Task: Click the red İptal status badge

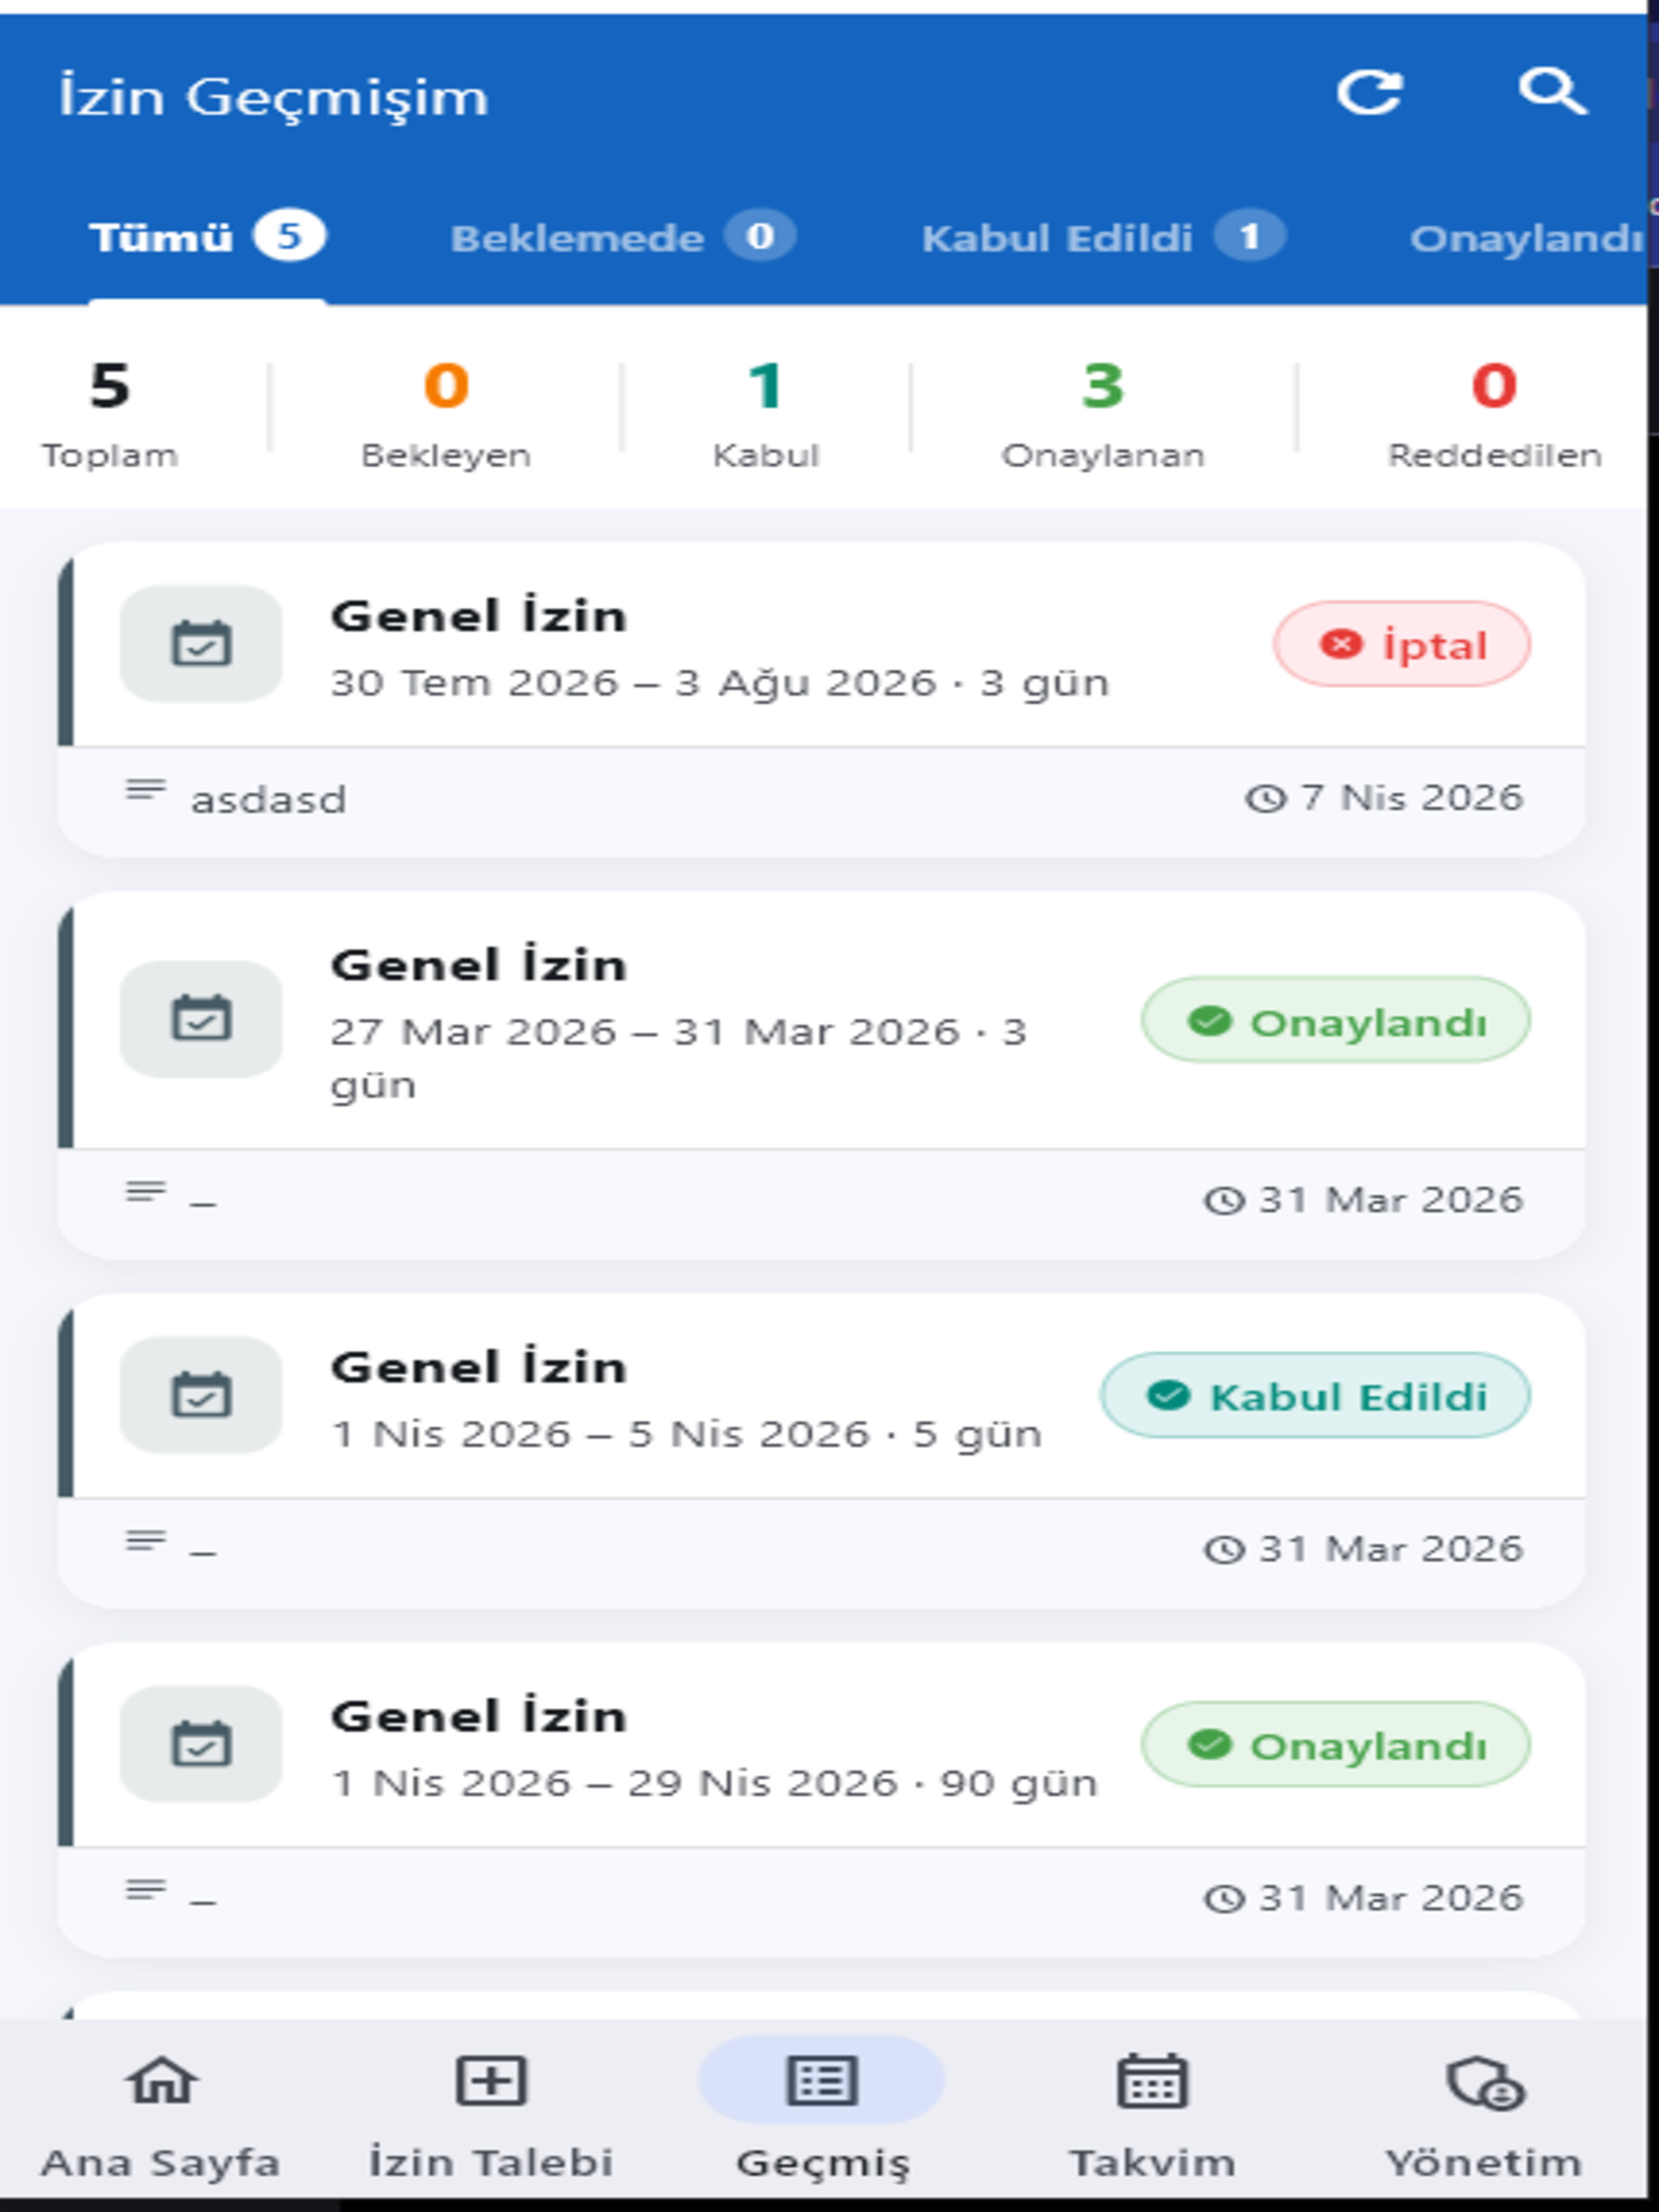Action: point(1402,644)
